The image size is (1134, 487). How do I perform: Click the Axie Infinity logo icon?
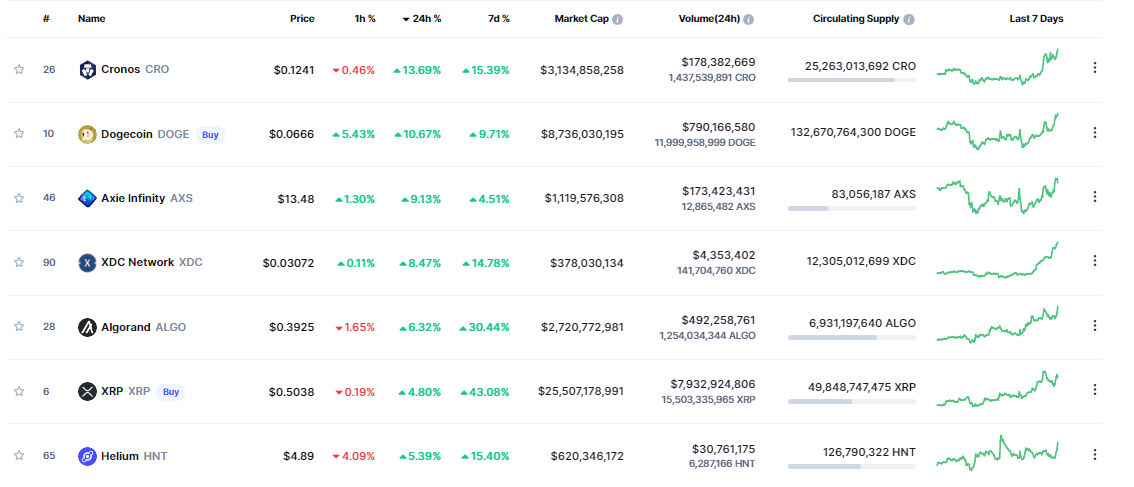(87, 198)
